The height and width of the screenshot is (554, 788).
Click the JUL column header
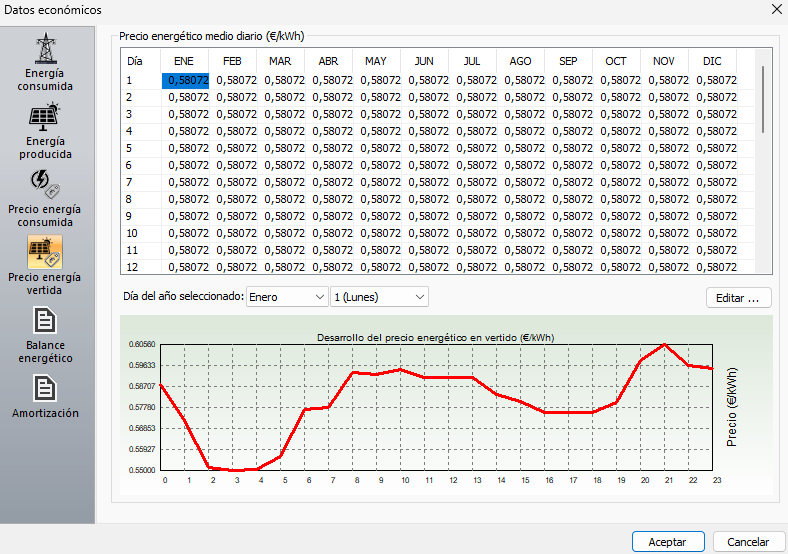pos(472,61)
